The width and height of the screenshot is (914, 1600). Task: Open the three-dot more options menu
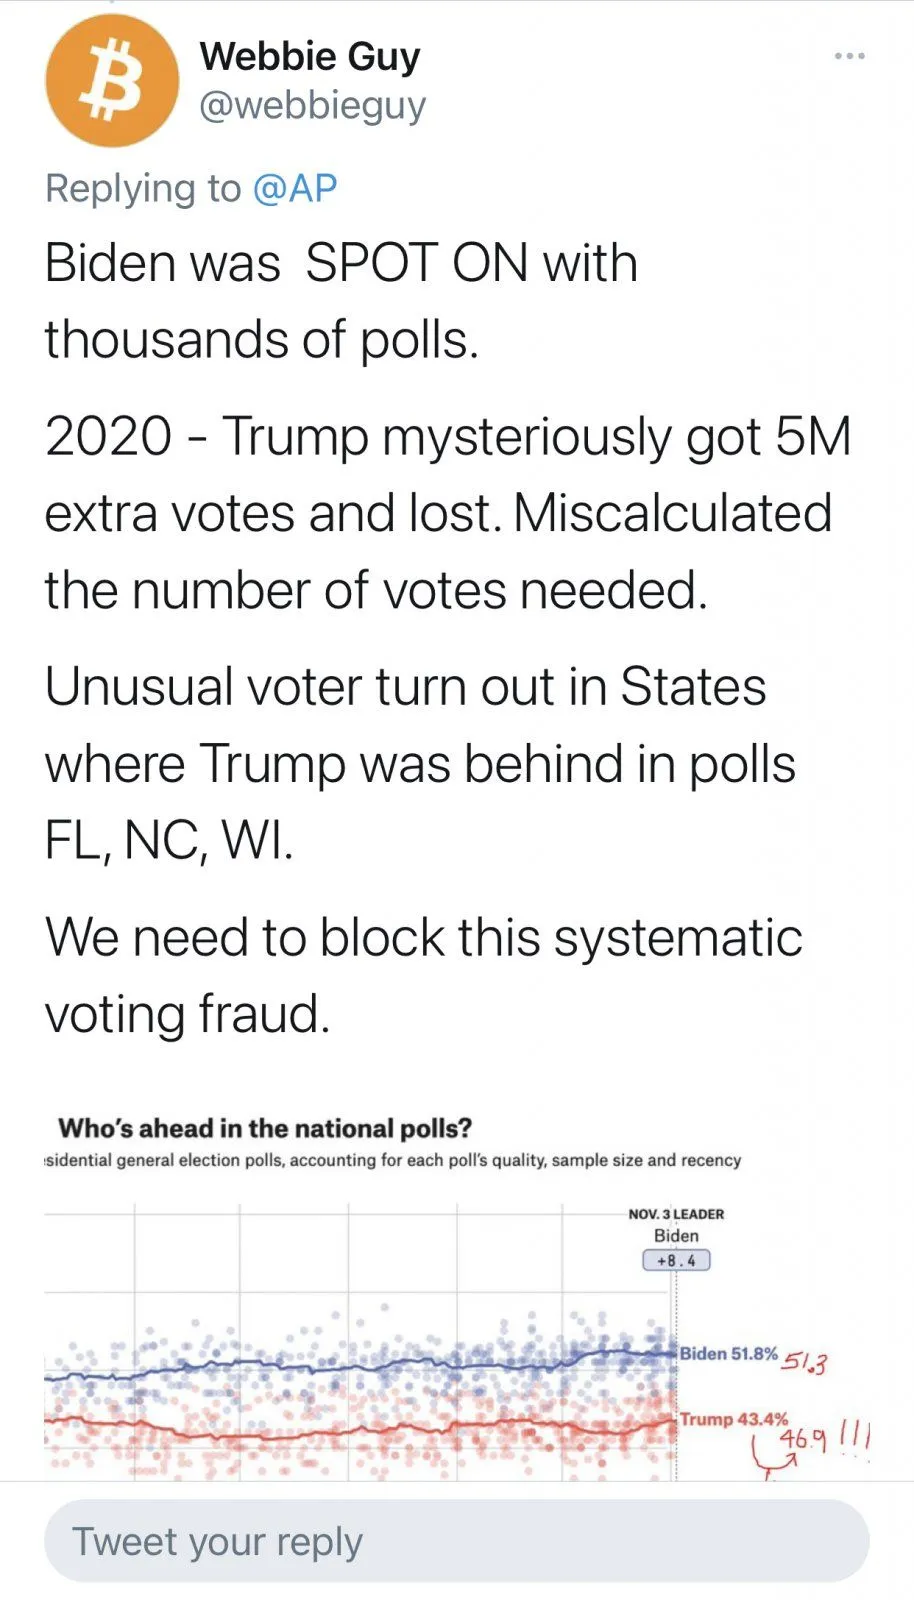(x=849, y=56)
